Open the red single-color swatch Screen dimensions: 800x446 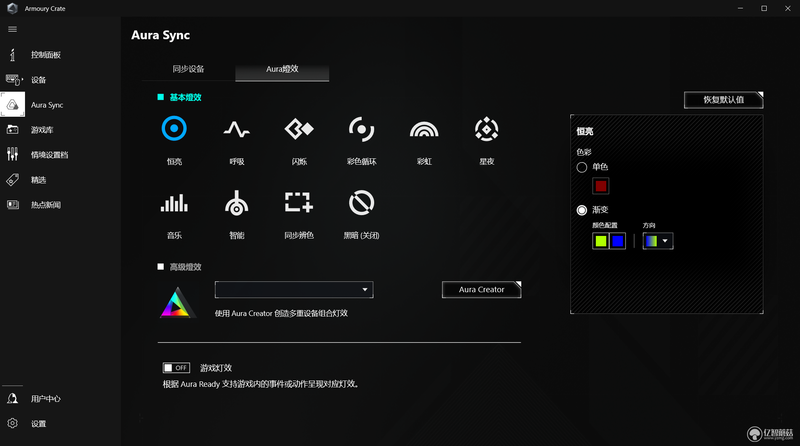point(601,186)
